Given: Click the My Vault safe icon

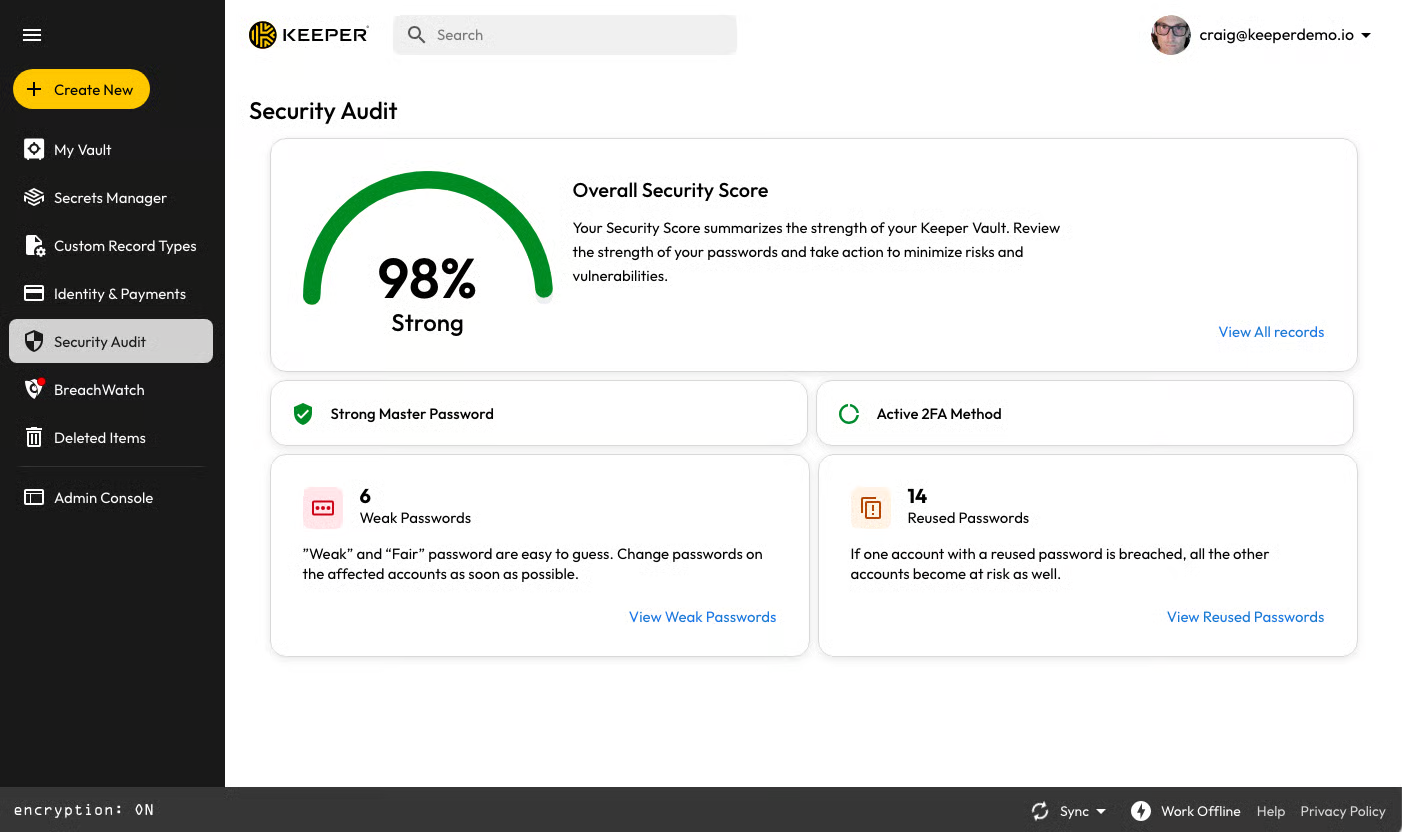Looking at the screenshot, I should [x=34, y=150].
